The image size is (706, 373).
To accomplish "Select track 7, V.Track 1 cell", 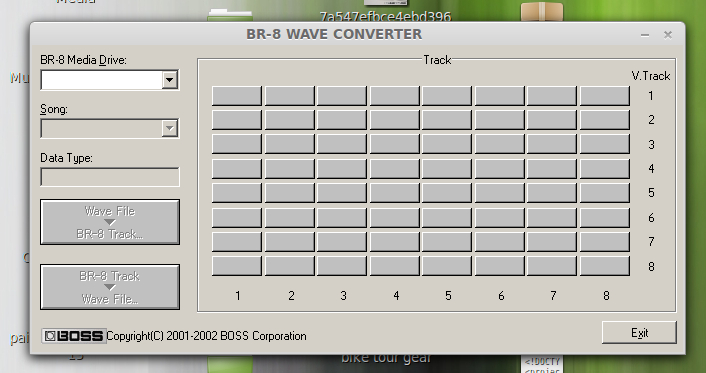I will pos(552,96).
